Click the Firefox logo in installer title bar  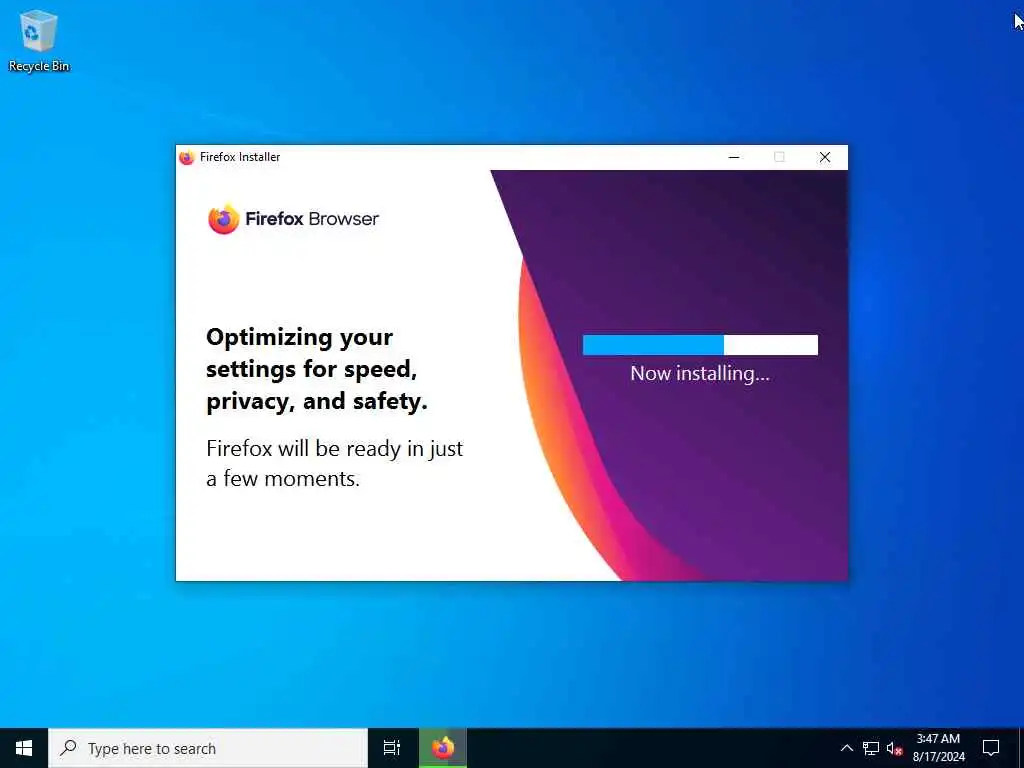tap(187, 157)
